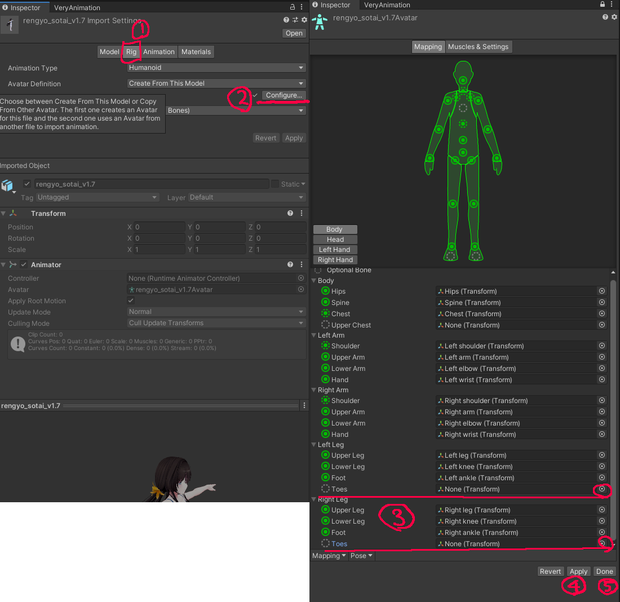Click Done in avatar mapping panel

tap(604, 572)
